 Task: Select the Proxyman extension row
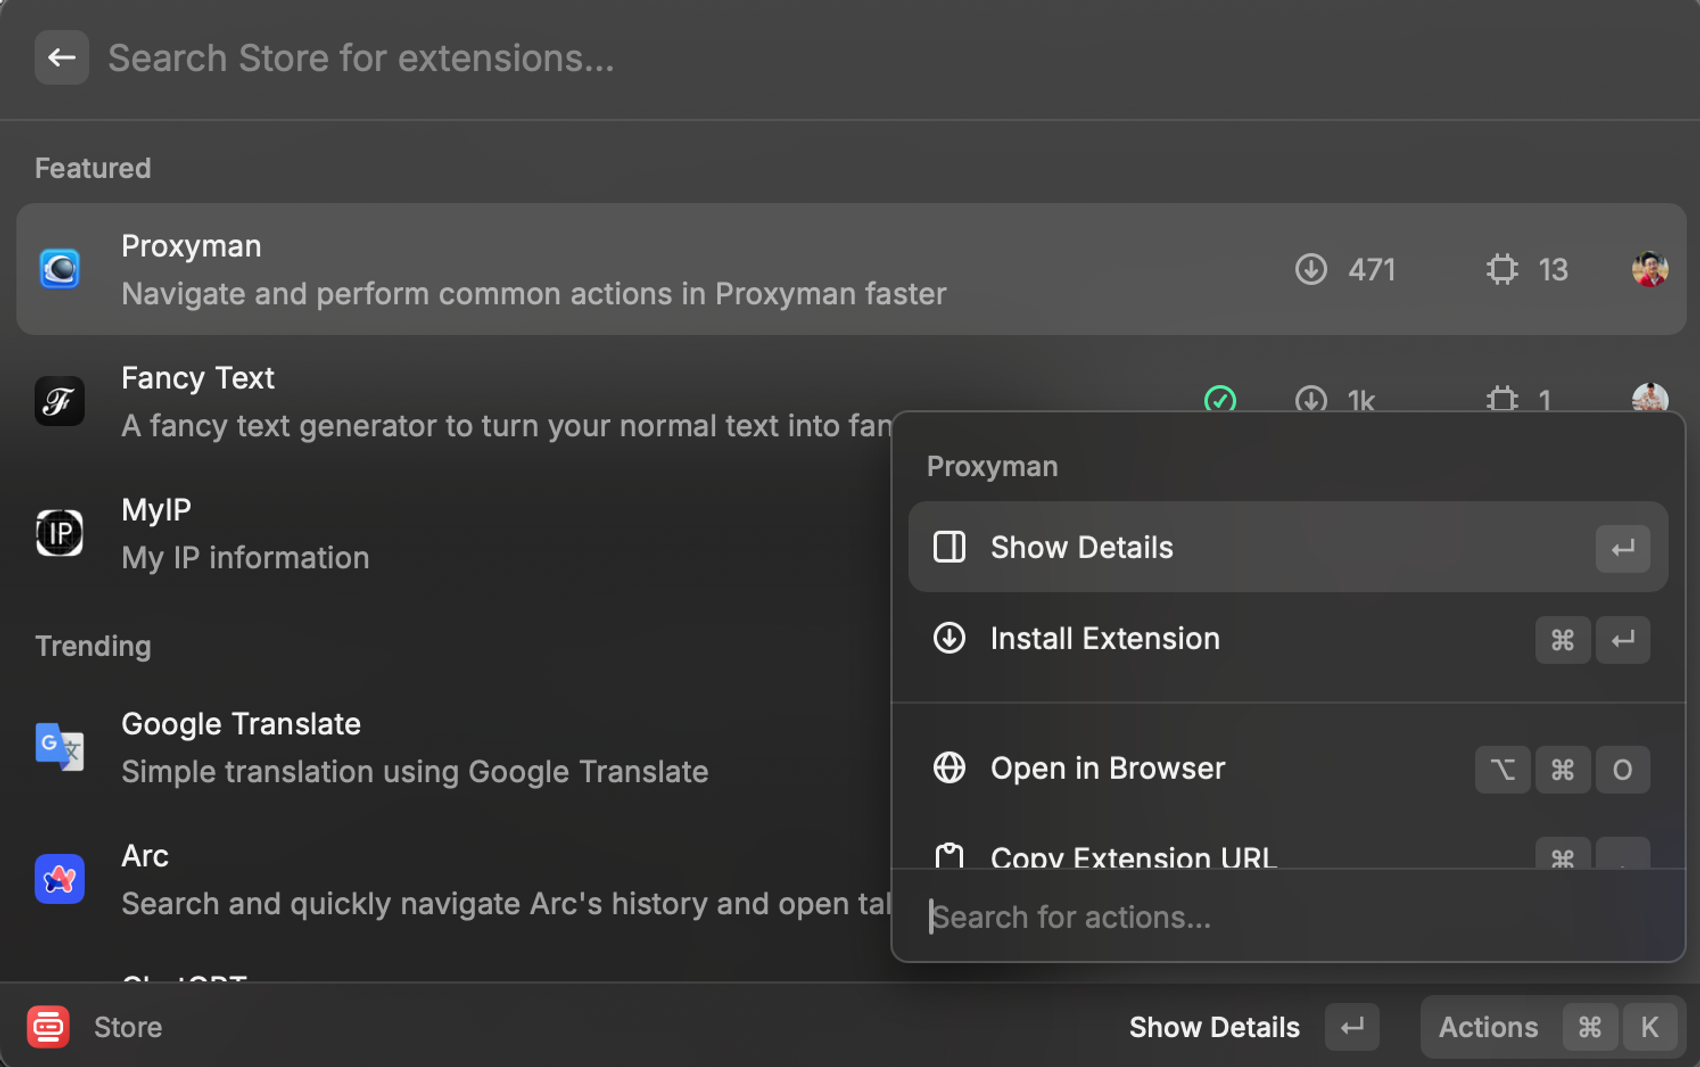coord(851,269)
